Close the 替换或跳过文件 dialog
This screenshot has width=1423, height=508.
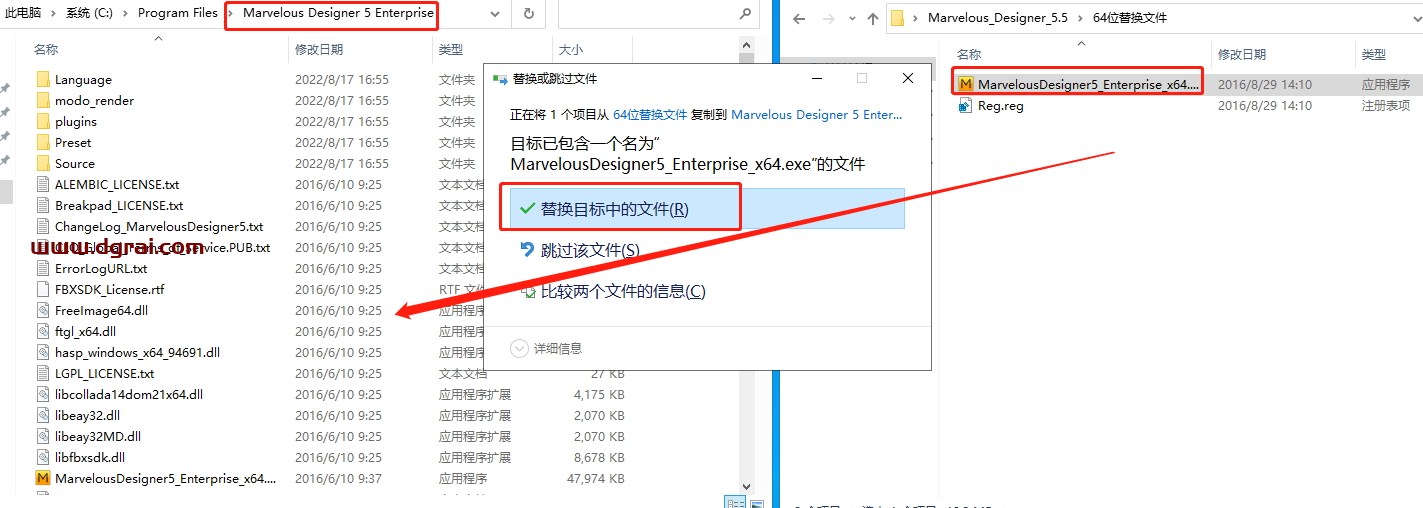click(x=907, y=78)
